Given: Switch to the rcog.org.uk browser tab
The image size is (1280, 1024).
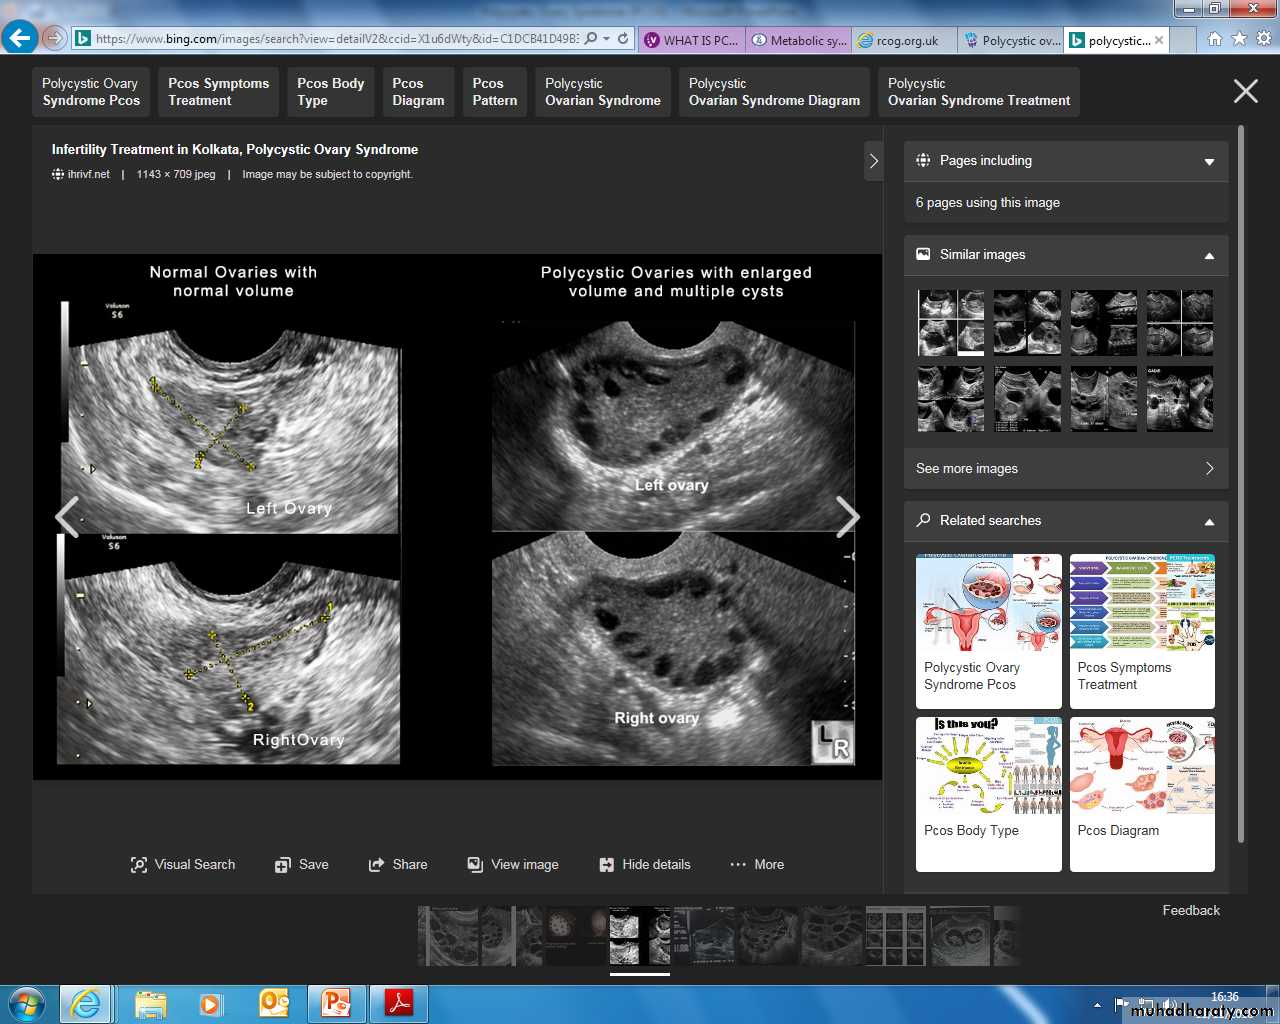Looking at the screenshot, I should pos(900,41).
